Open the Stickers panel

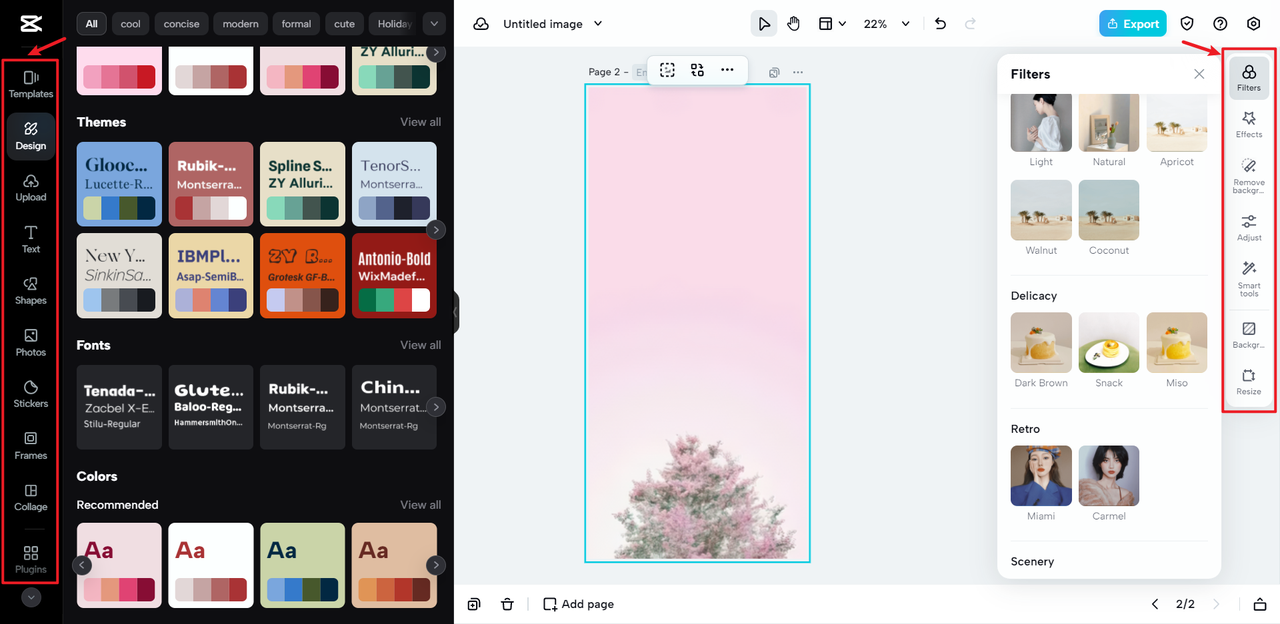click(x=30, y=394)
